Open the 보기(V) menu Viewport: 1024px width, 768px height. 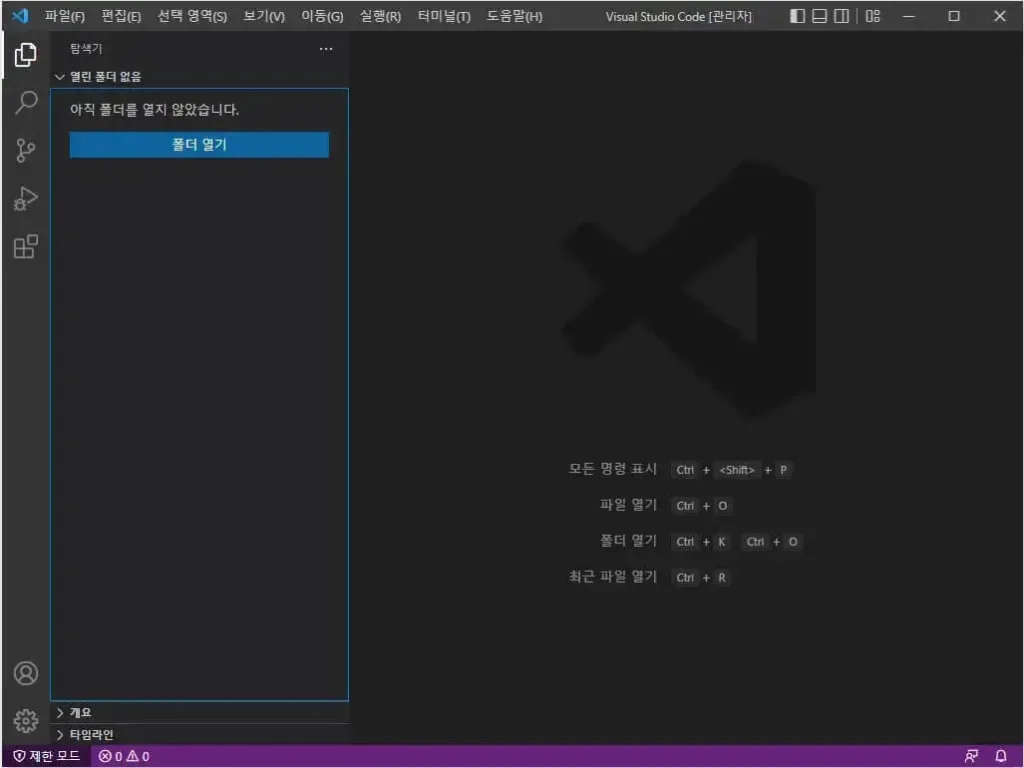(264, 16)
